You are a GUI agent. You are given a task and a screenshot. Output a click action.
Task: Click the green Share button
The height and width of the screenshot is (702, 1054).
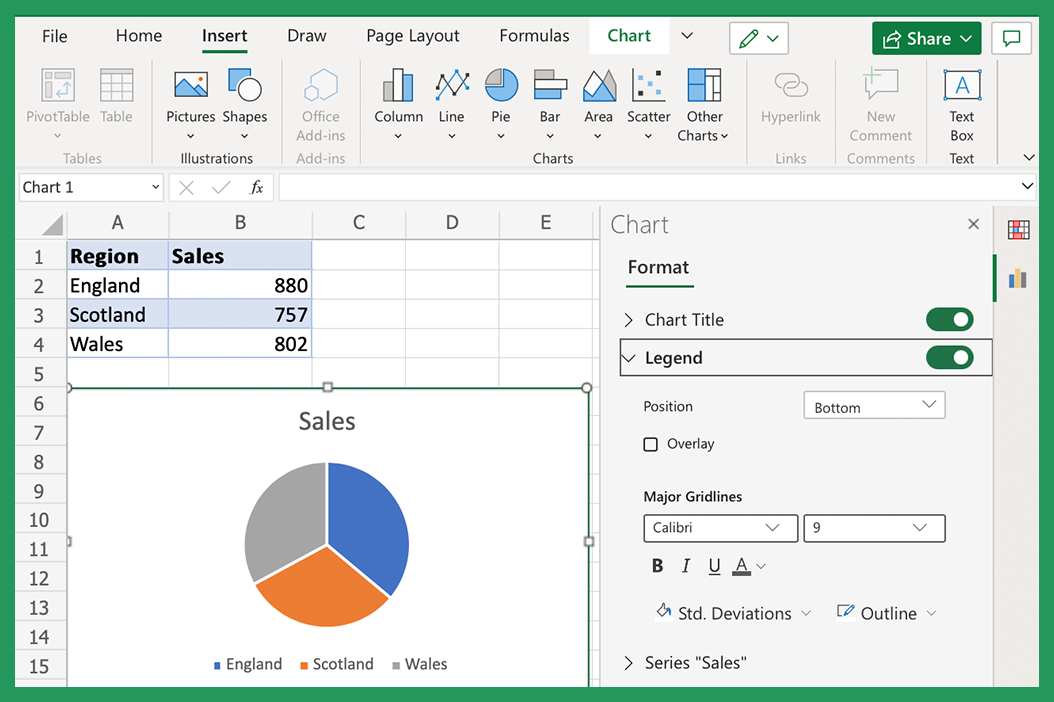point(926,37)
